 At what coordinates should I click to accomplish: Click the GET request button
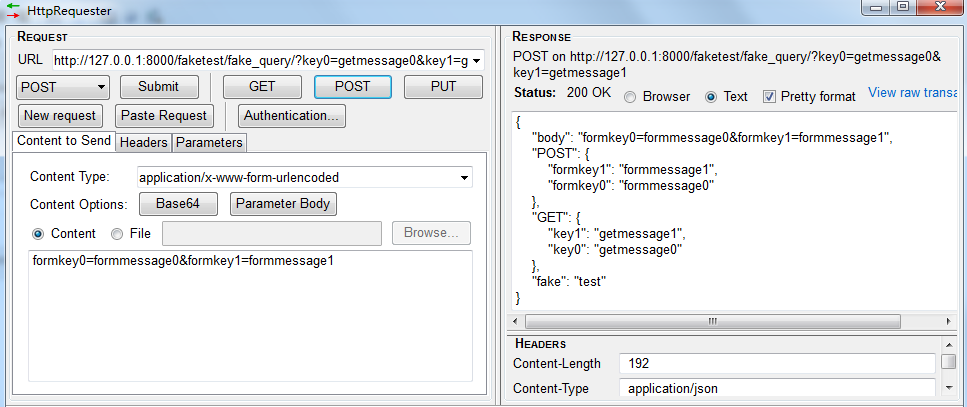click(262, 87)
